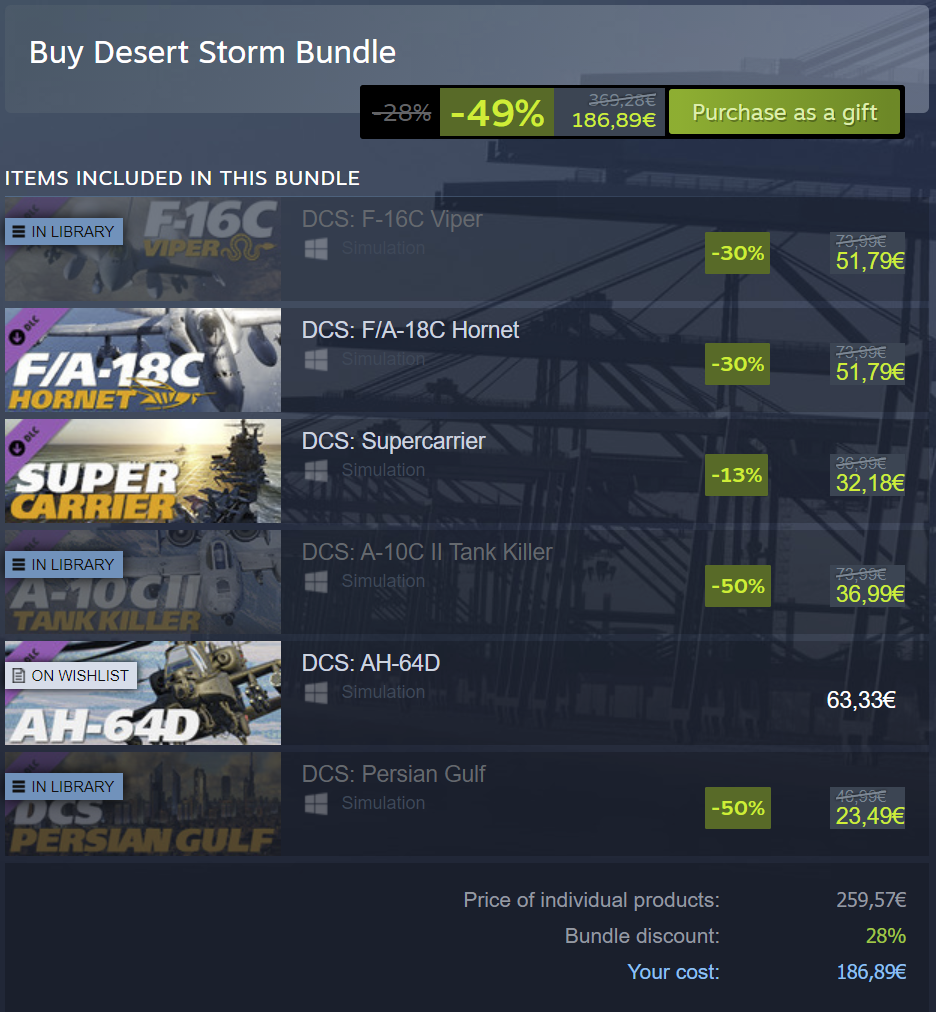
Task: Open the DCS: AH-64D title link
Action: point(371,663)
